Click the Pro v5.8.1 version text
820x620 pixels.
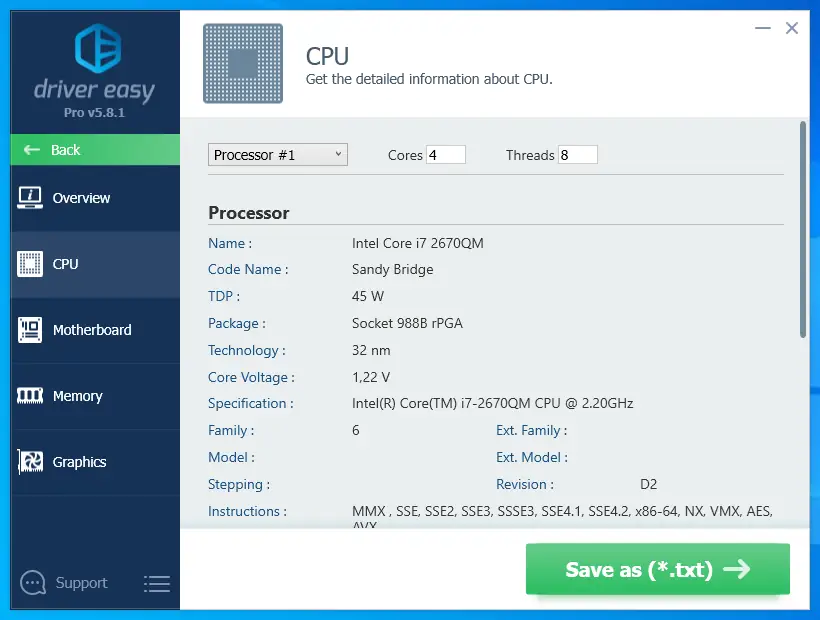coord(95,112)
